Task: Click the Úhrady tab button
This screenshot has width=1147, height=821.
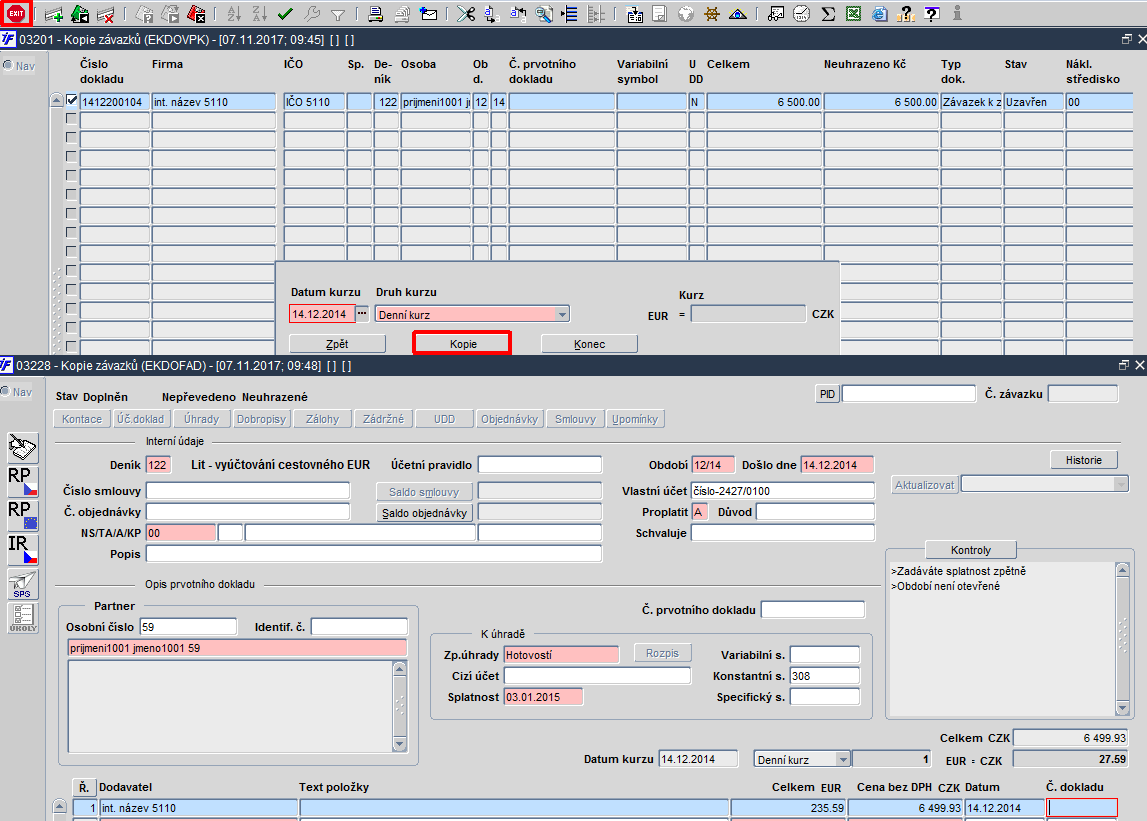Action: [x=201, y=419]
